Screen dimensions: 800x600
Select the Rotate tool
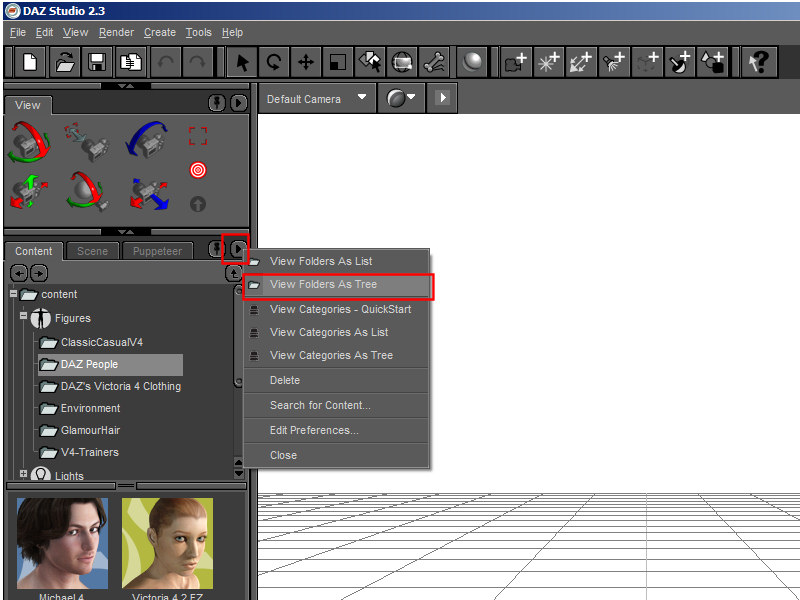(x=274, y=62)
